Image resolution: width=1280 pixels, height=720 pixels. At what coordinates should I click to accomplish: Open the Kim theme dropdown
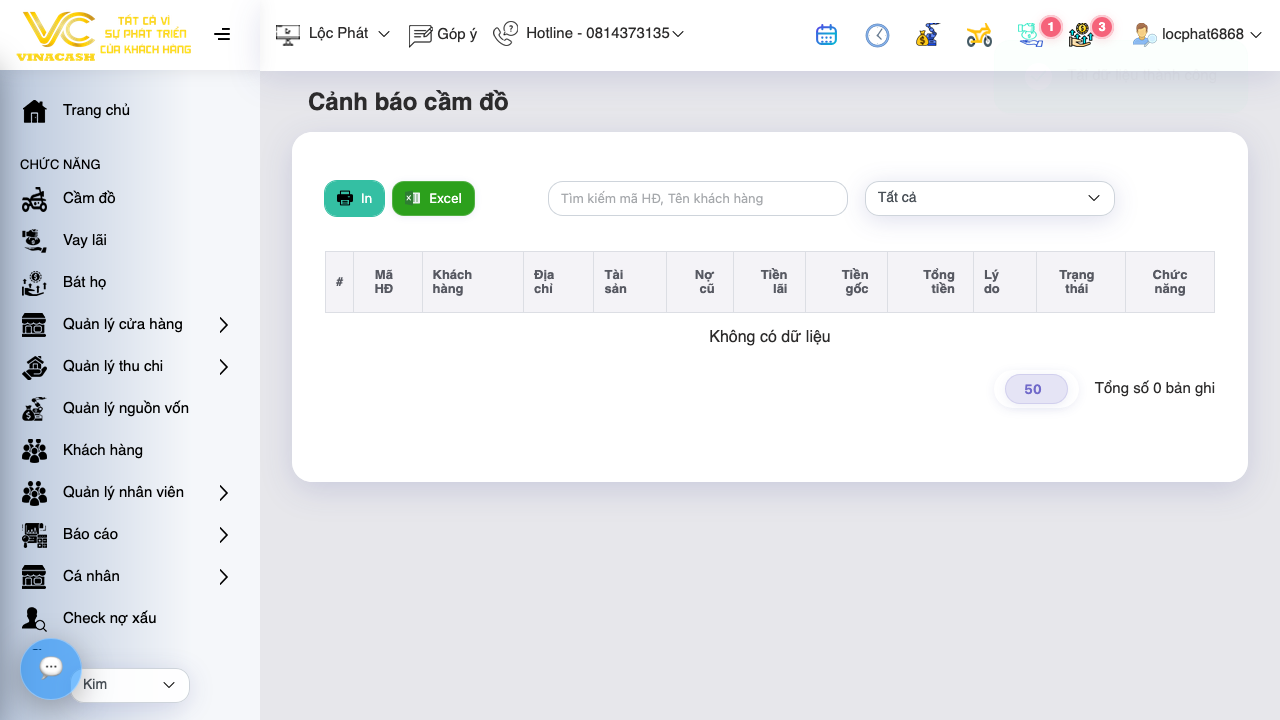pos(130,685)
